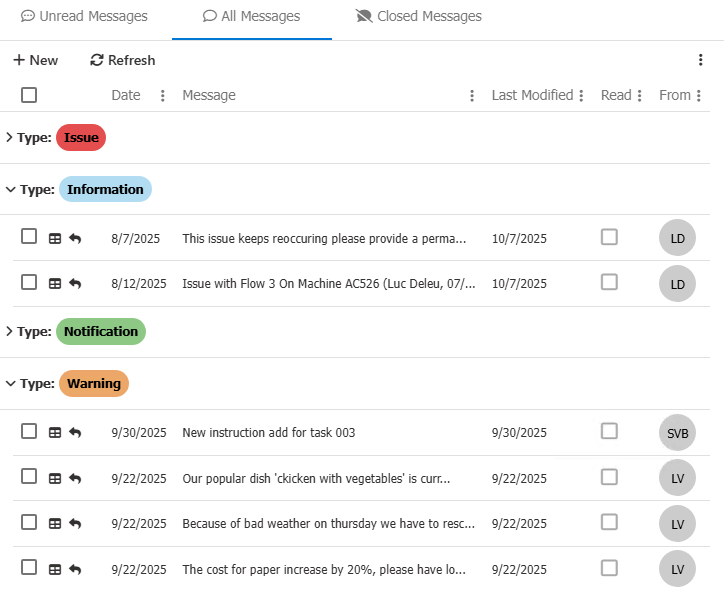
Task: Reply to the Flow 3 Machine AC526 message
Action: [x=75, y=283]
